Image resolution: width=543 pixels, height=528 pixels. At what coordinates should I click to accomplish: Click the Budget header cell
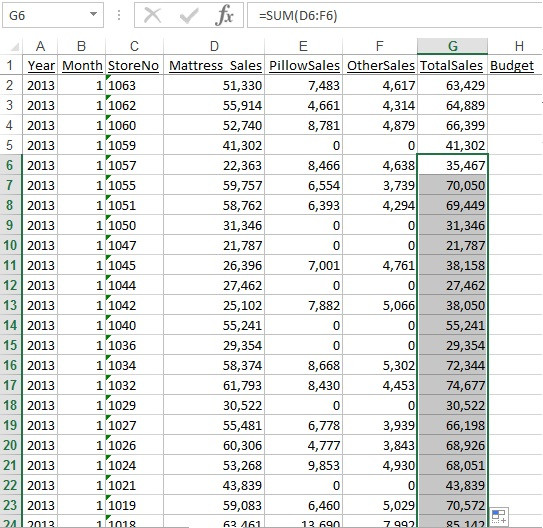pos(515,65)
